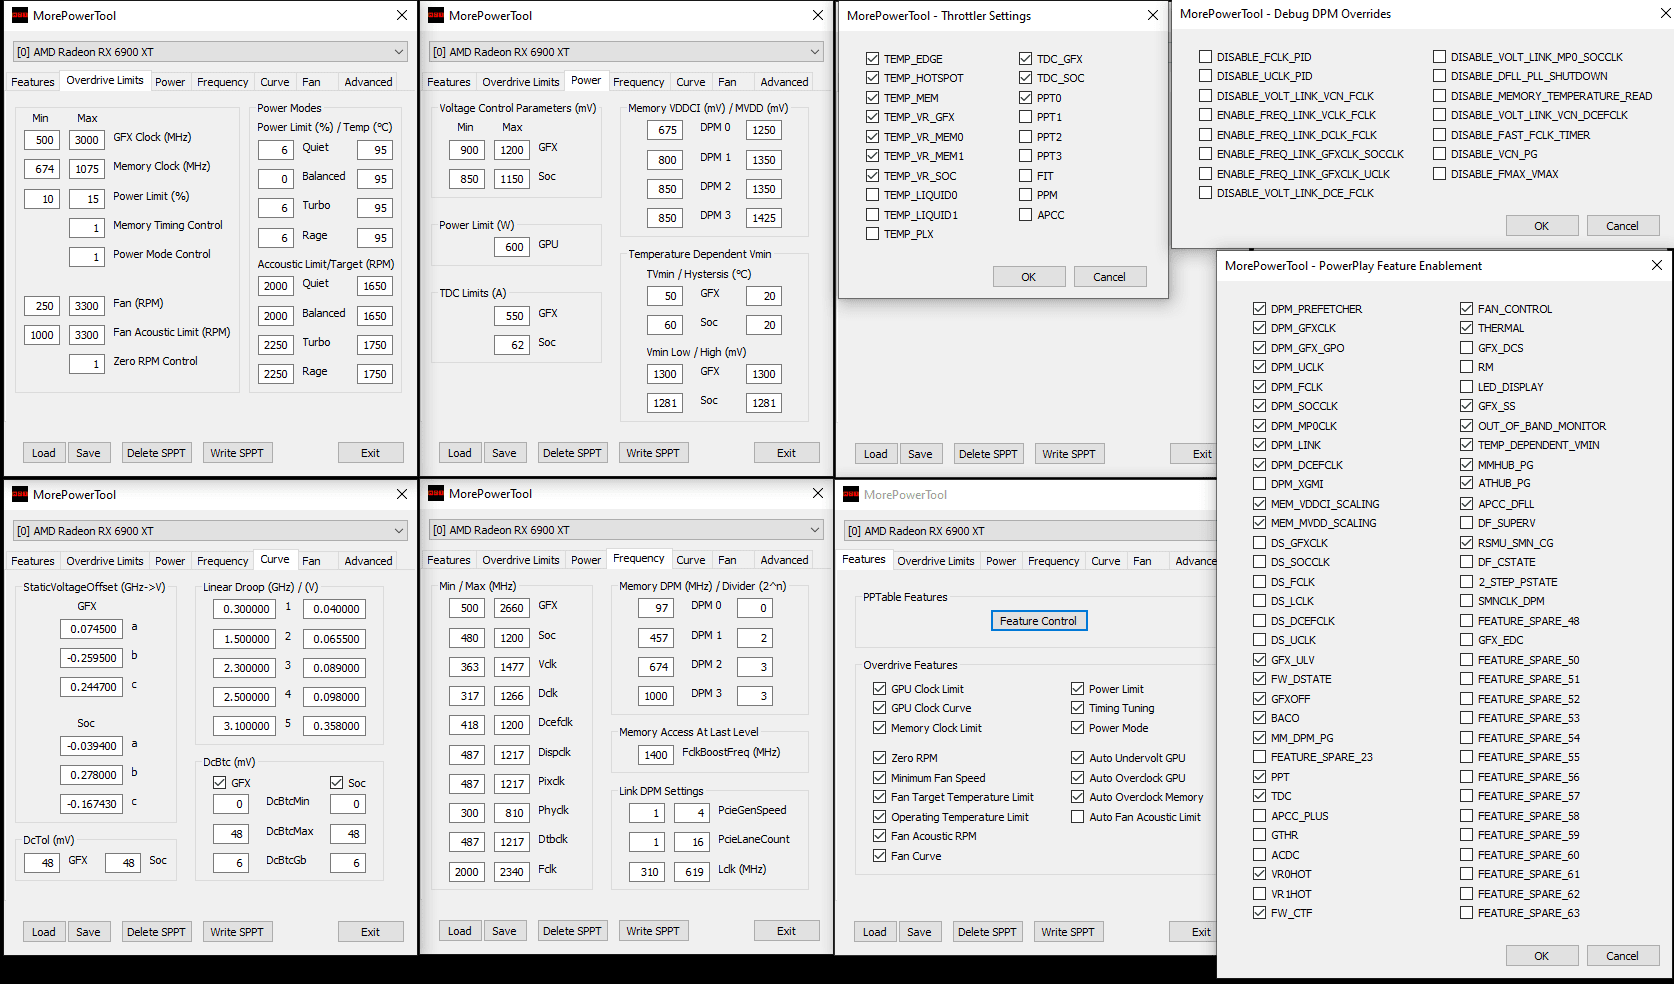
Task: Click the Feature Control button
Action: pos(1038,621)
